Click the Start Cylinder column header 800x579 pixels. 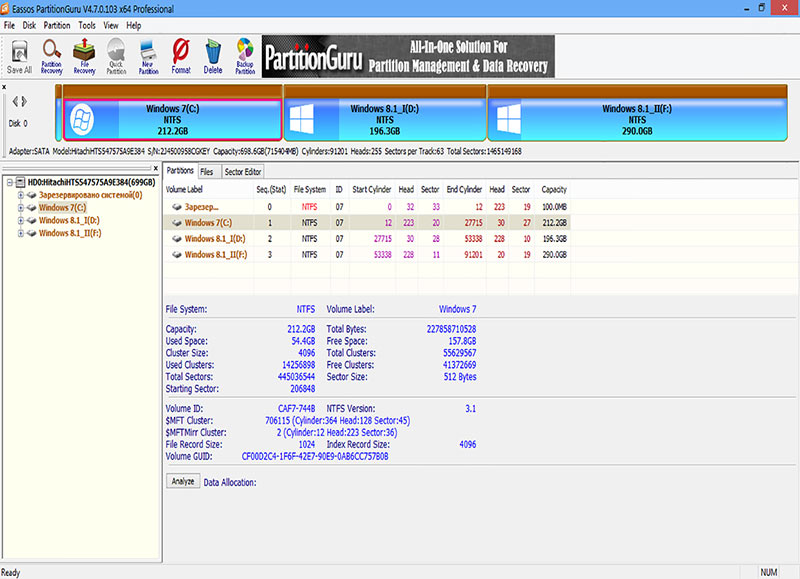point(371,189)
